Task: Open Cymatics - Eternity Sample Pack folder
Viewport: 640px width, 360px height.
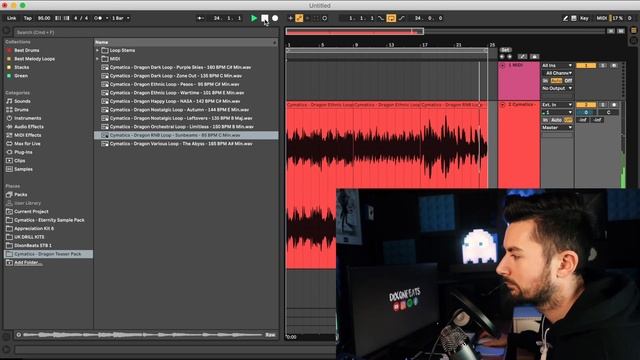Action: click(x=49, y=220)
